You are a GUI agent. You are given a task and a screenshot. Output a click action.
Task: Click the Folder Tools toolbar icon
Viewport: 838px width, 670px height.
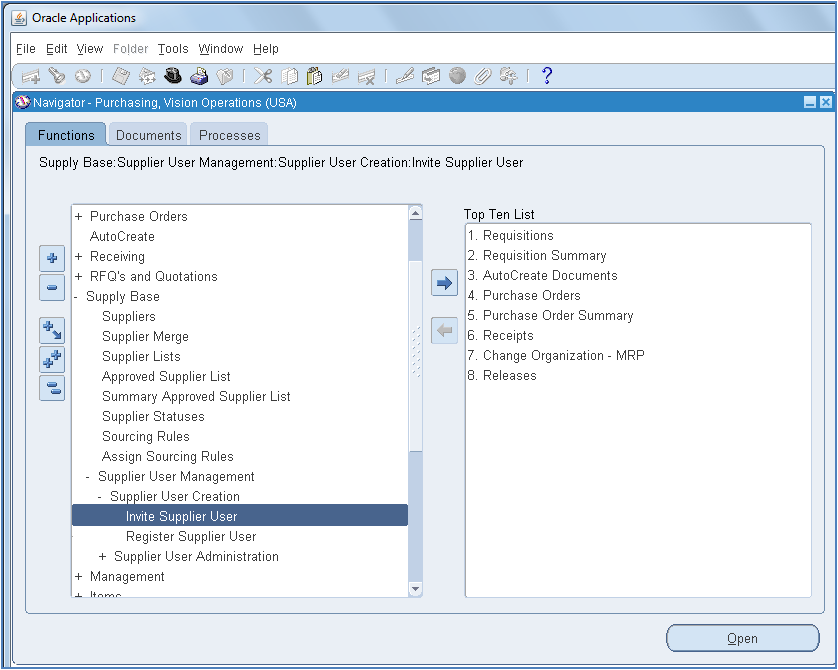click(x=508, y=76)
